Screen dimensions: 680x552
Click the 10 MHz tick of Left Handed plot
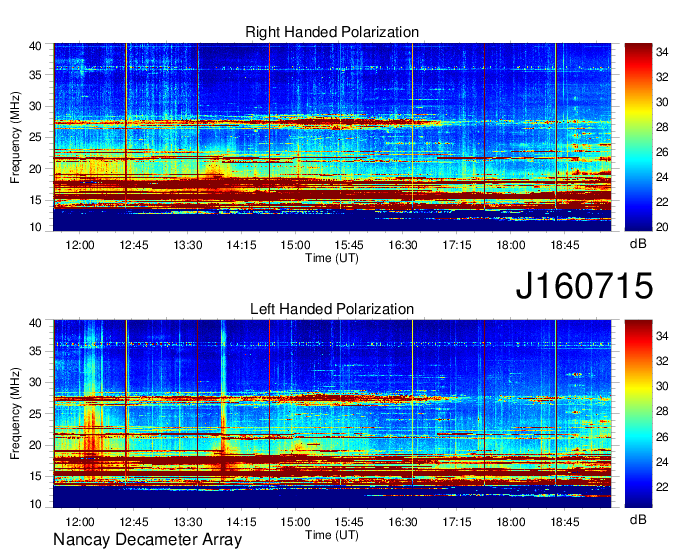(x=35, y=504)
